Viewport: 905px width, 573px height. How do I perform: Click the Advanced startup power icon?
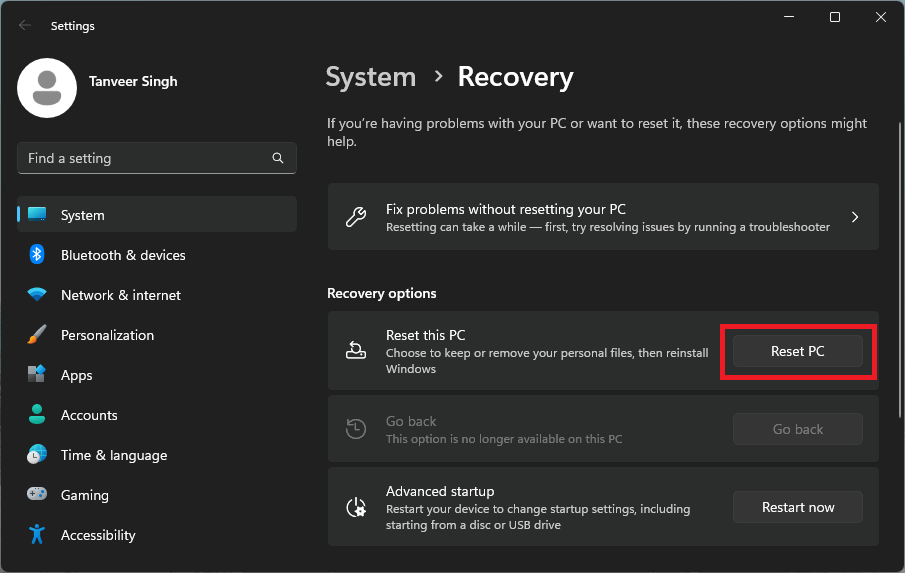[x=356, y=507]
